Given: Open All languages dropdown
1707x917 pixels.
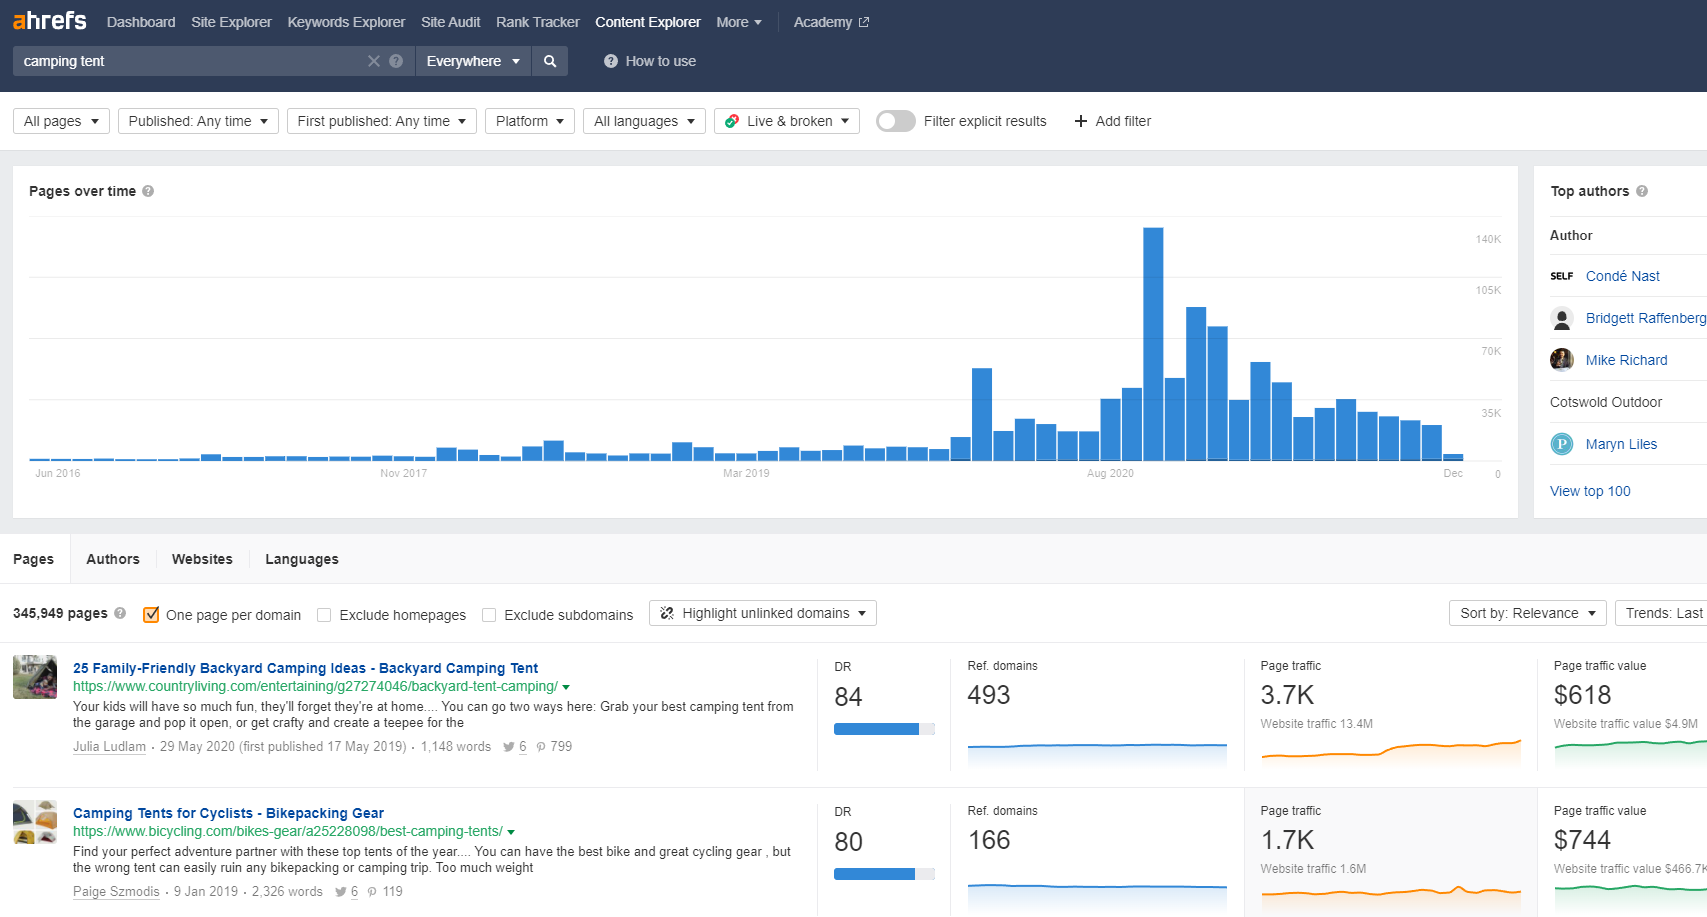Looking at the screenshot, I should pos(644,121).
